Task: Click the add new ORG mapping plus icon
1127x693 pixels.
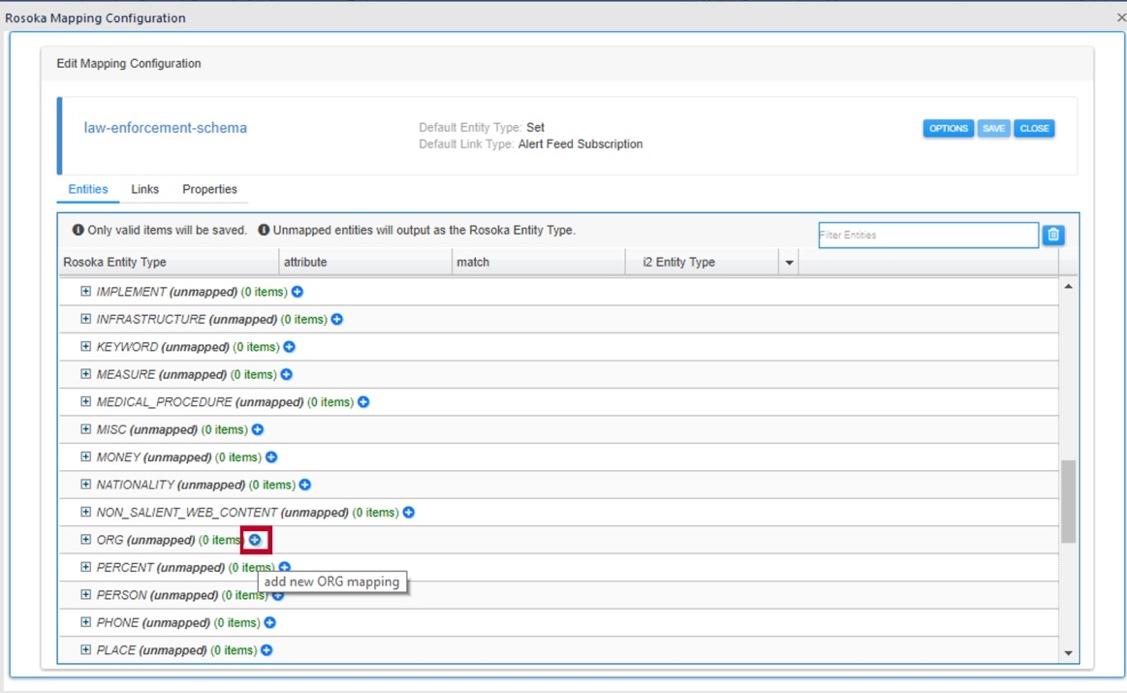Action: 256,539
